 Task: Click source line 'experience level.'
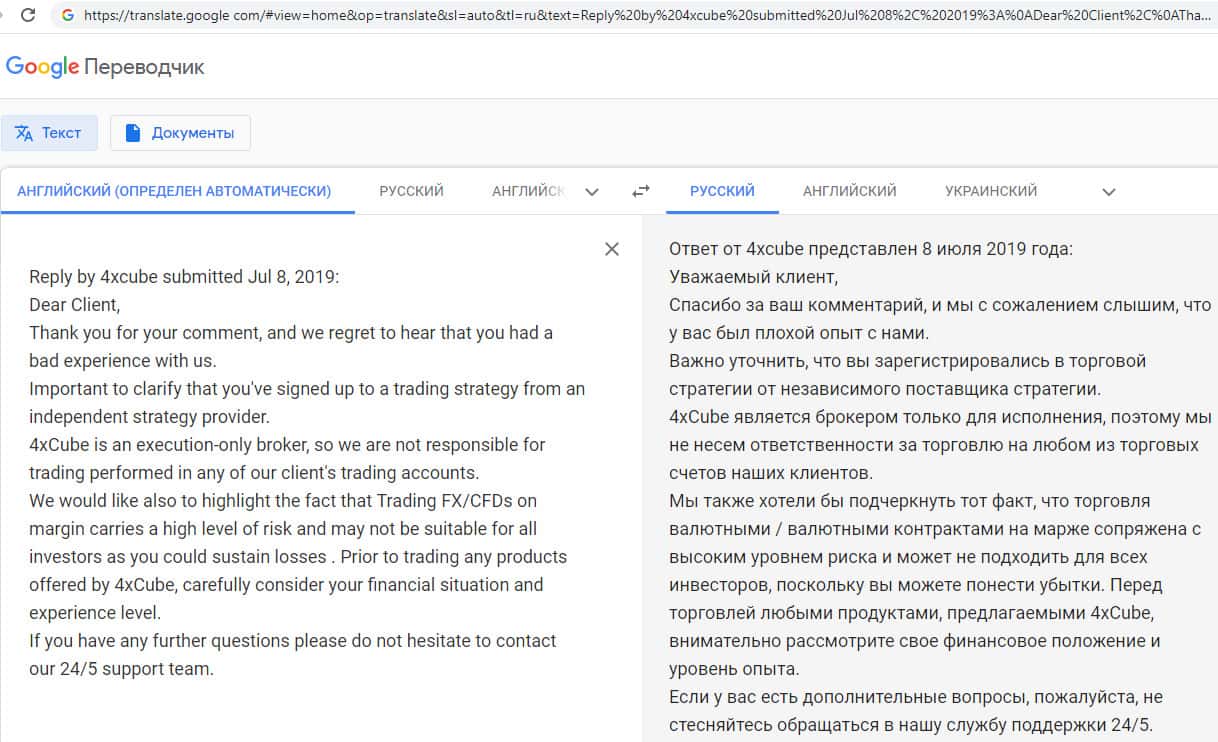coord(95,613)
